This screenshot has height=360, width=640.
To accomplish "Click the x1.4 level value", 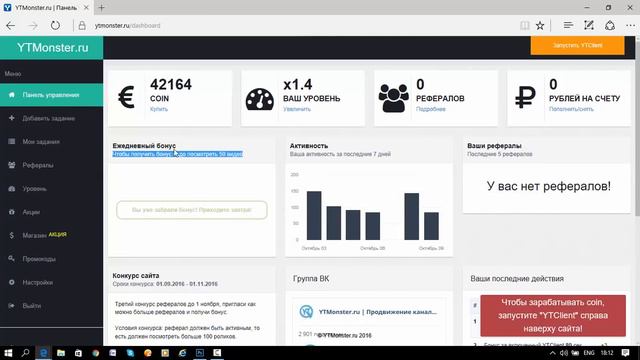I will (298, 84).
